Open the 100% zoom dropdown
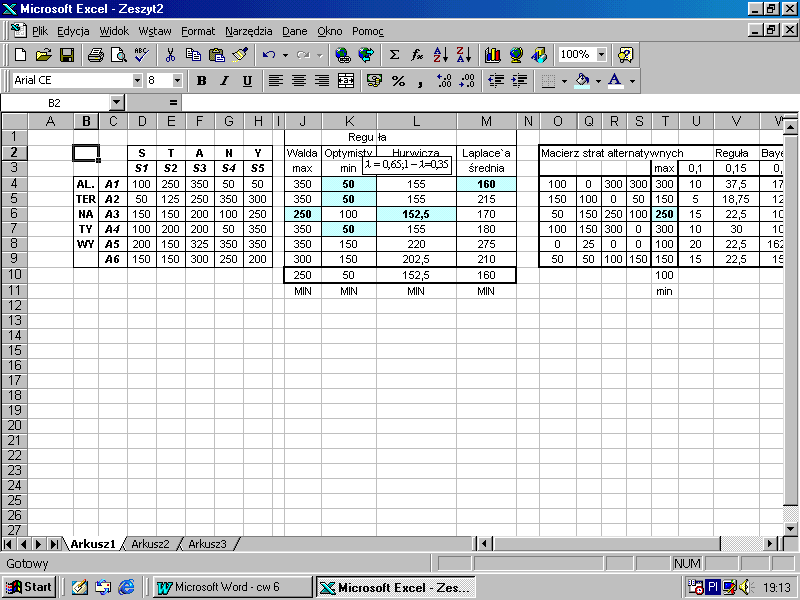This screenshot has width=800, height=600. (601, 55)
